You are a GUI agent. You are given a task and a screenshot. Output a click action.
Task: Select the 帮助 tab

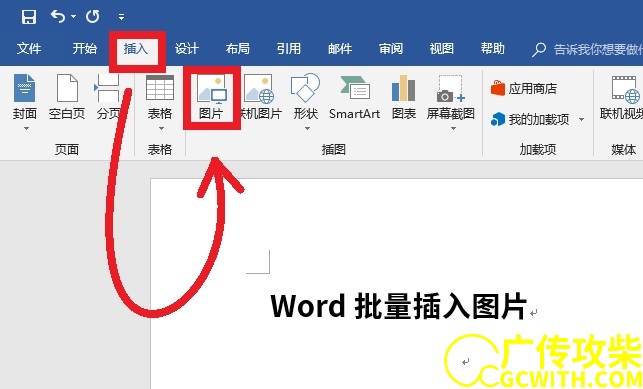click(493, 48)
